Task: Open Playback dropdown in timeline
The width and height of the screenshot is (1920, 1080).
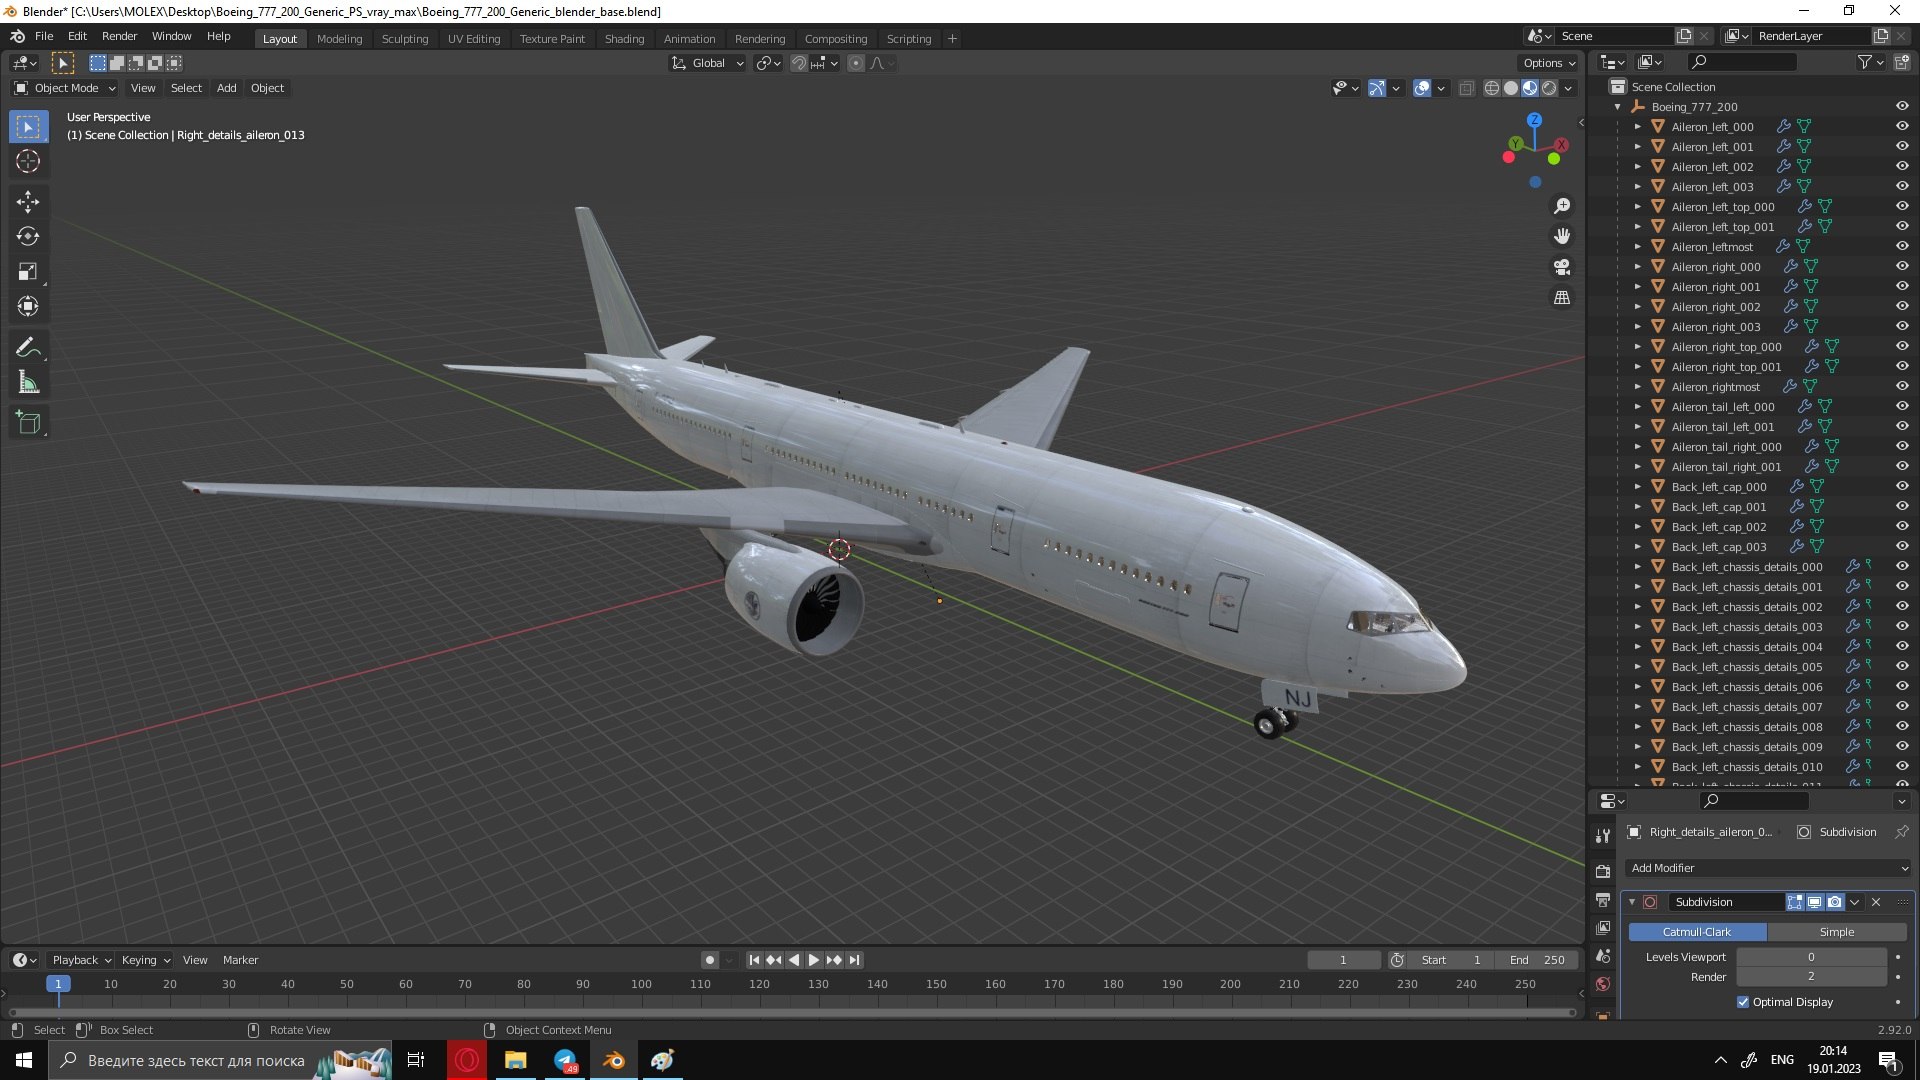Action: pyautogui.click(x=81, y=960)
